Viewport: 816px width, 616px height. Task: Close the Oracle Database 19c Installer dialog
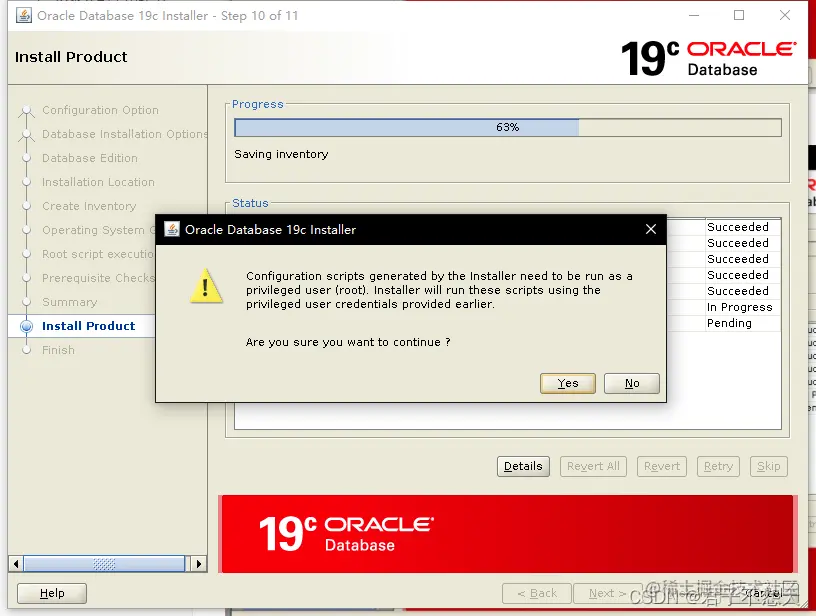coord(651,229)
